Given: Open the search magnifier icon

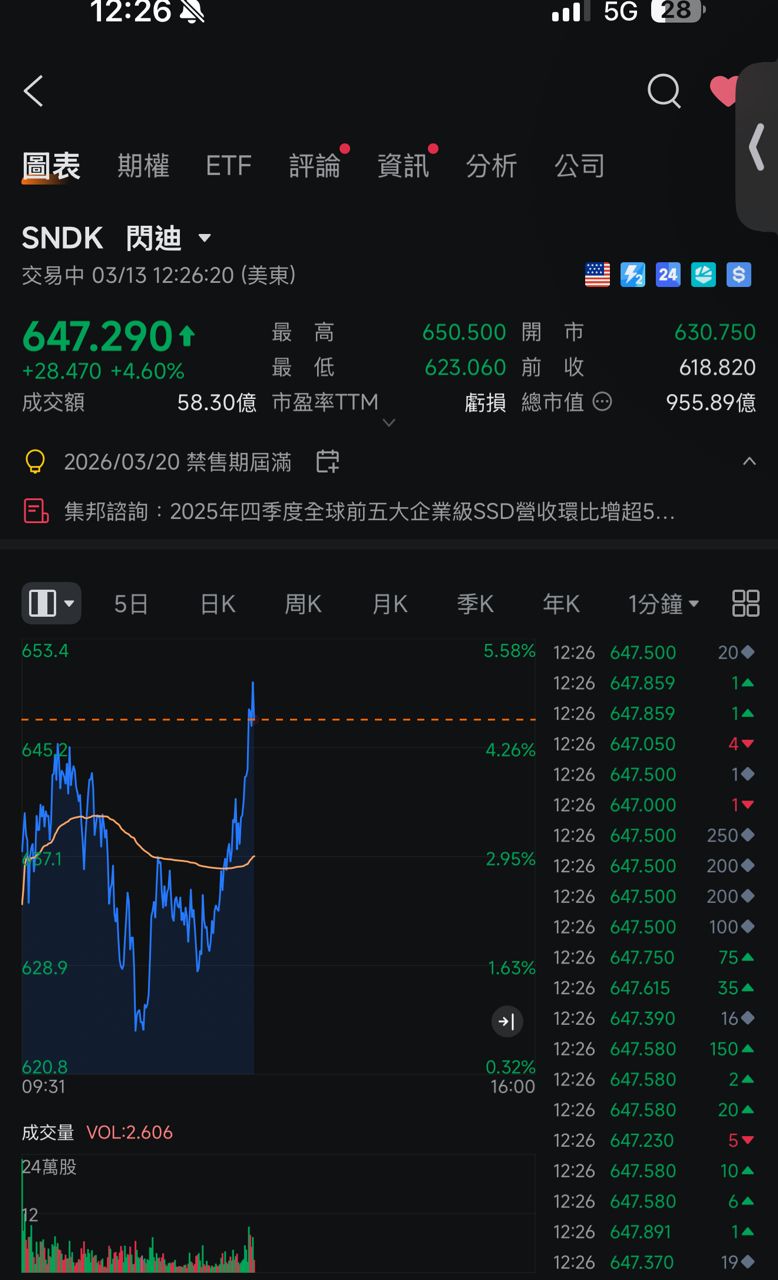Looking at the screenshot, I should coord(664,91).
